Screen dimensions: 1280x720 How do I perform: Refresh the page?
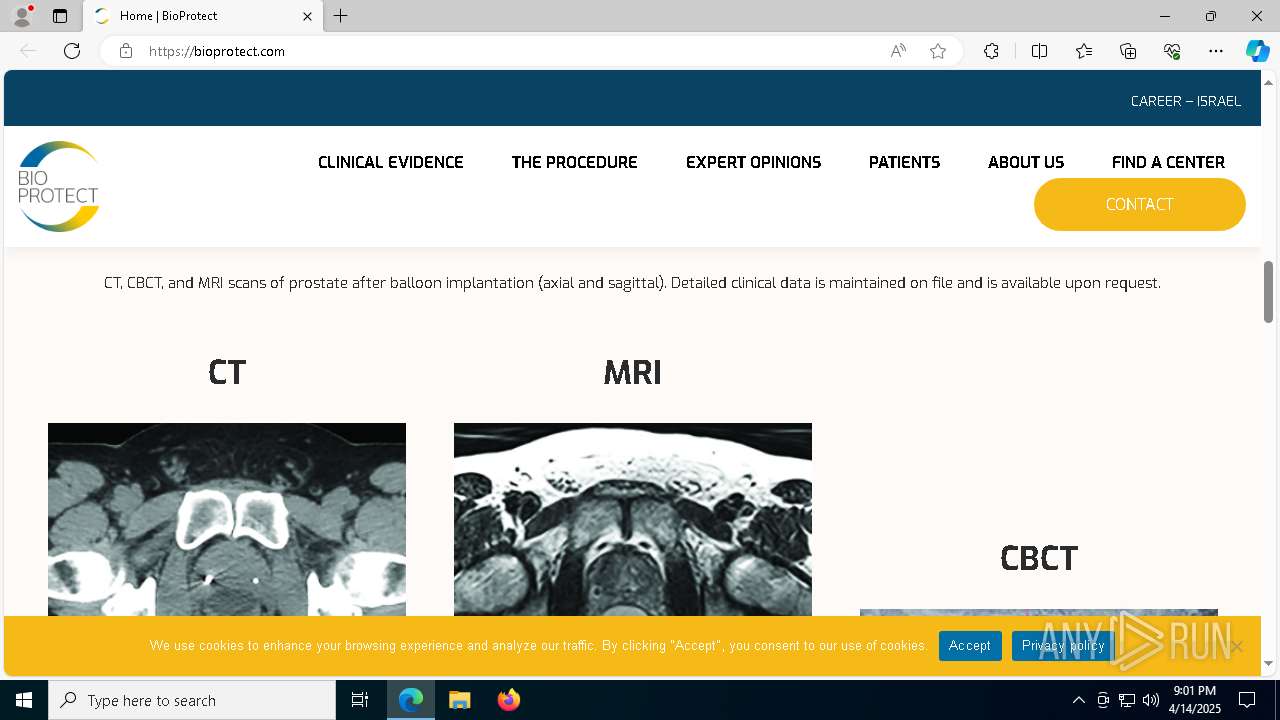click(72, 51)
